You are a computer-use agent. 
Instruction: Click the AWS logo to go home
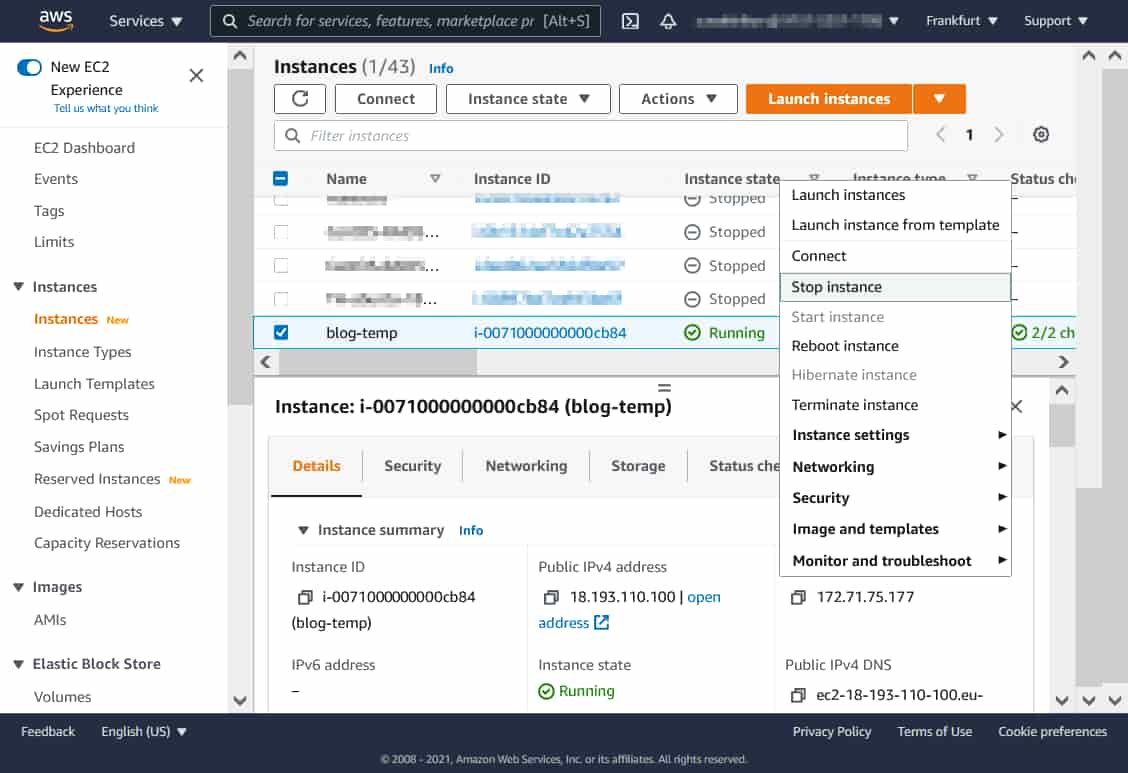tap(56, 20)
